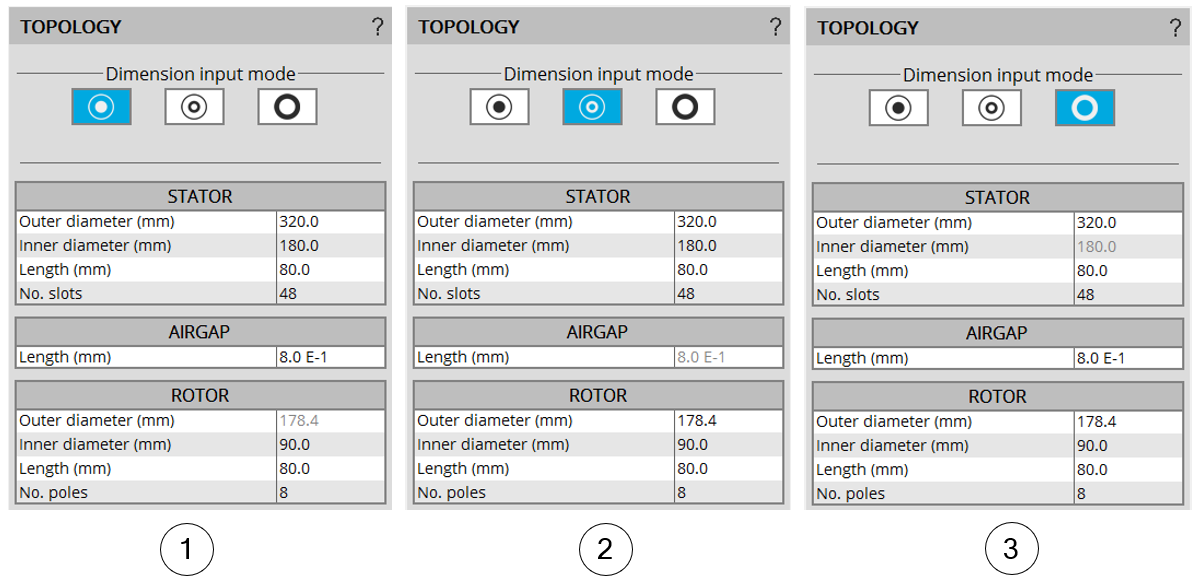The width and height of the screenshot is (1199, 587).
Task: Select rotor Inner diameter value in panel 1
Action: point(330,444)
